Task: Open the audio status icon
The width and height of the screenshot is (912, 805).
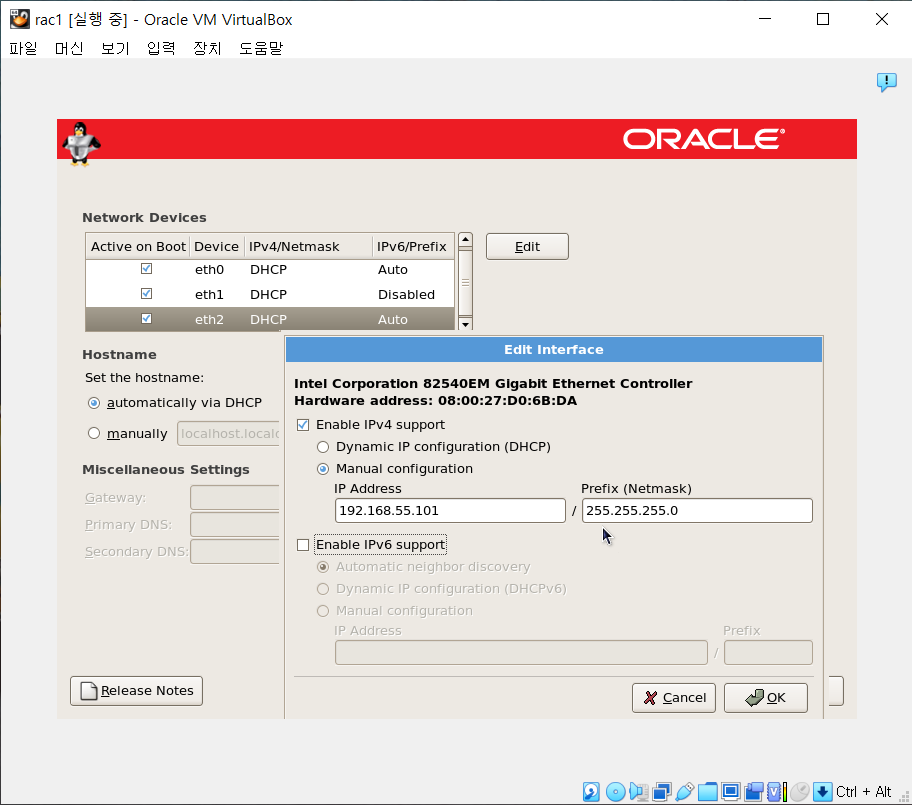Action: [639, 792]
